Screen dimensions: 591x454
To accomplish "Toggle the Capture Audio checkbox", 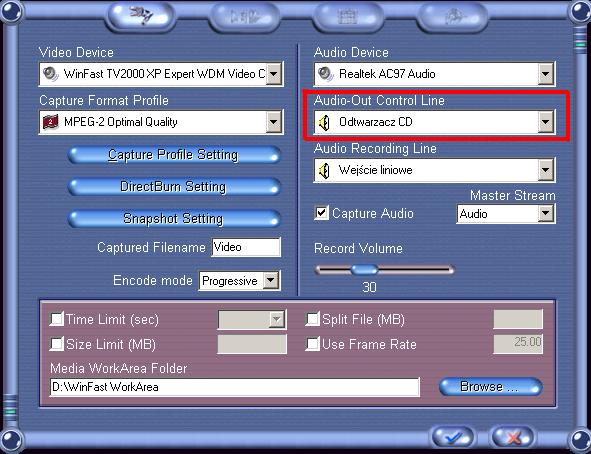I will (x=321, y=213).
